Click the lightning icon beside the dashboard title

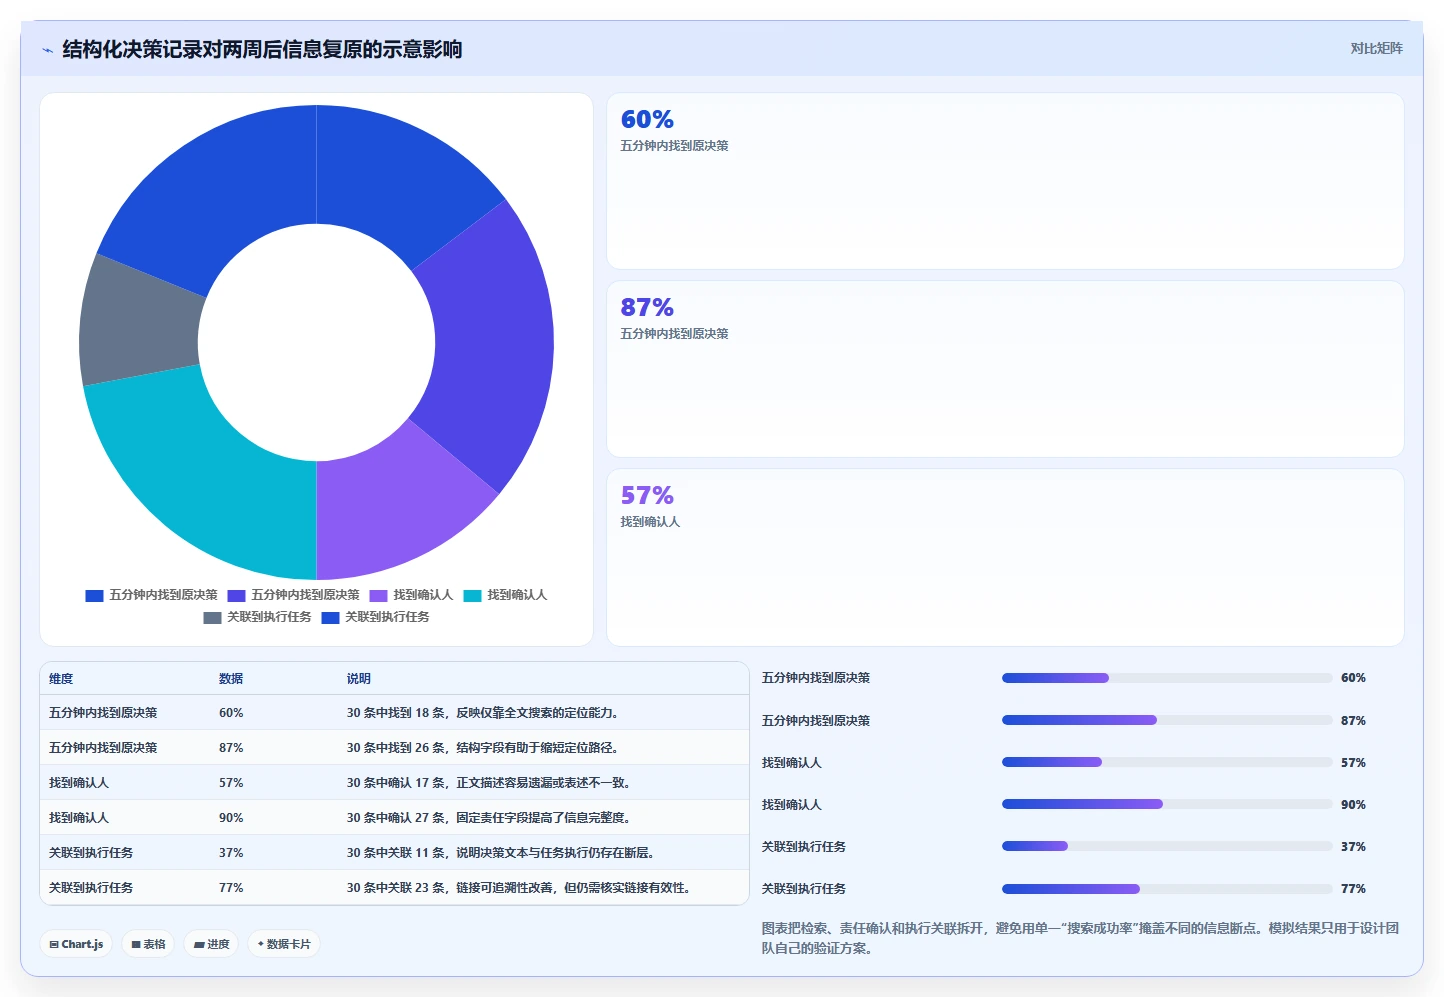point(47,50)
